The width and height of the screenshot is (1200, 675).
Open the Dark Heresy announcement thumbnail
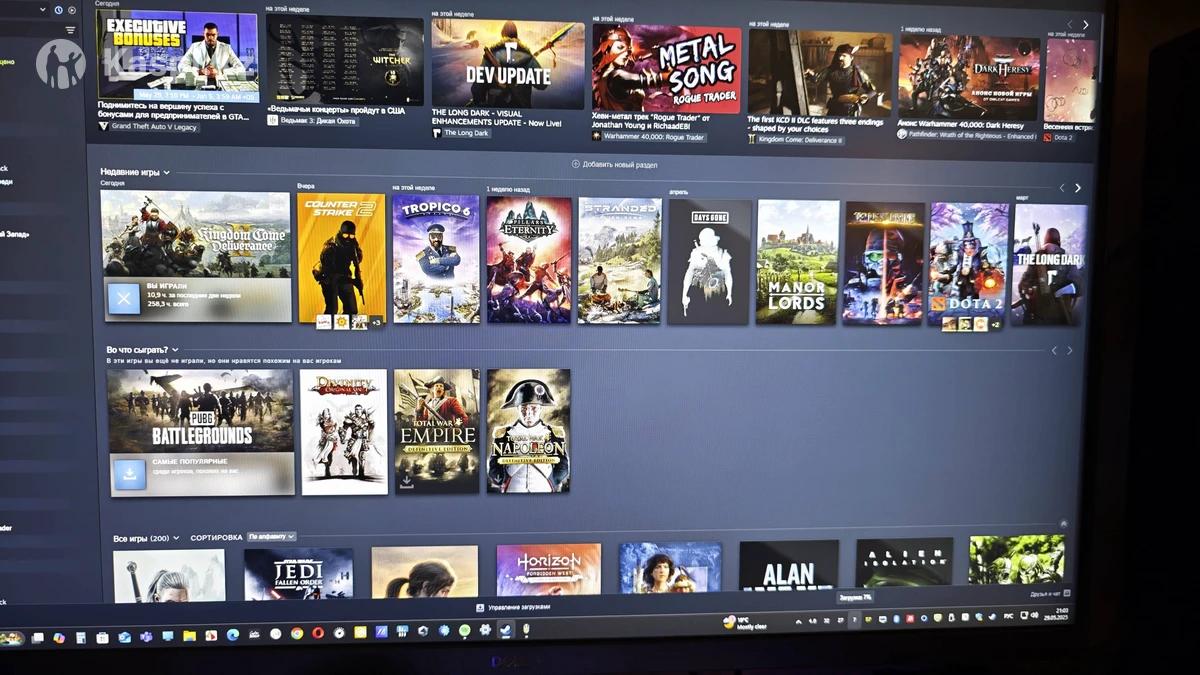pos(969,77)
